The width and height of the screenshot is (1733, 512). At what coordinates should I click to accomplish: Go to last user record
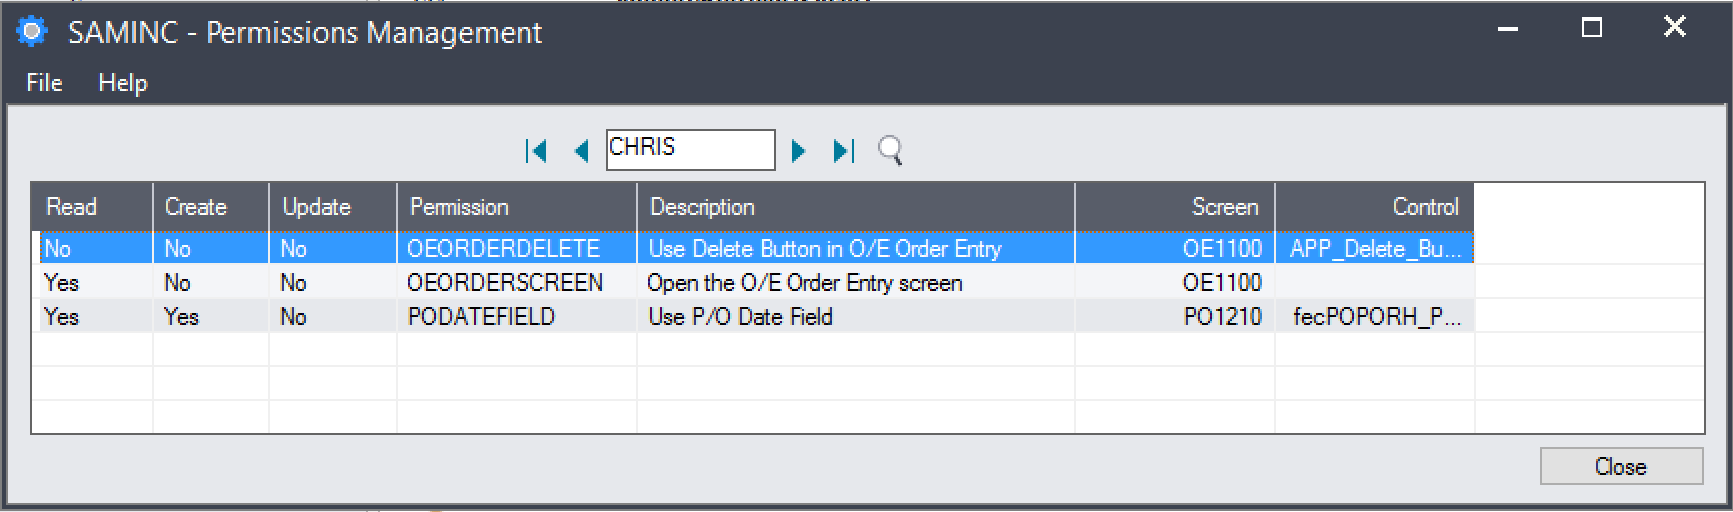click(844, 151)
